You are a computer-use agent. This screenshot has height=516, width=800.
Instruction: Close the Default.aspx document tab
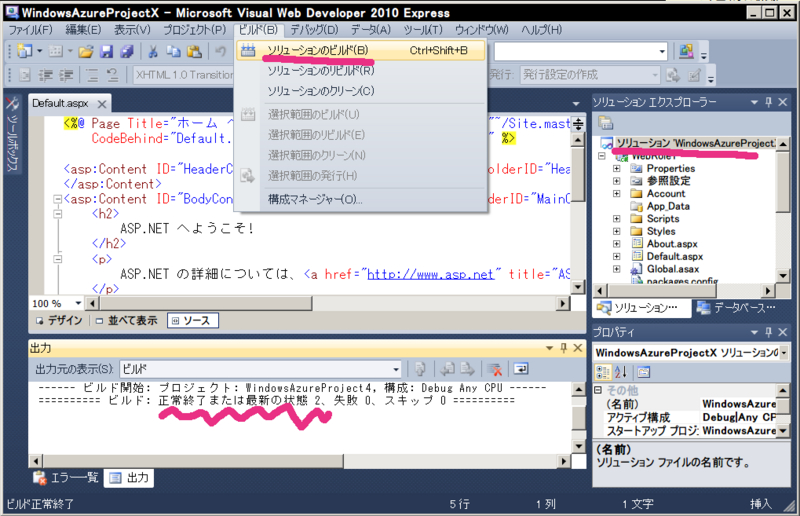(x=102, y=104)
